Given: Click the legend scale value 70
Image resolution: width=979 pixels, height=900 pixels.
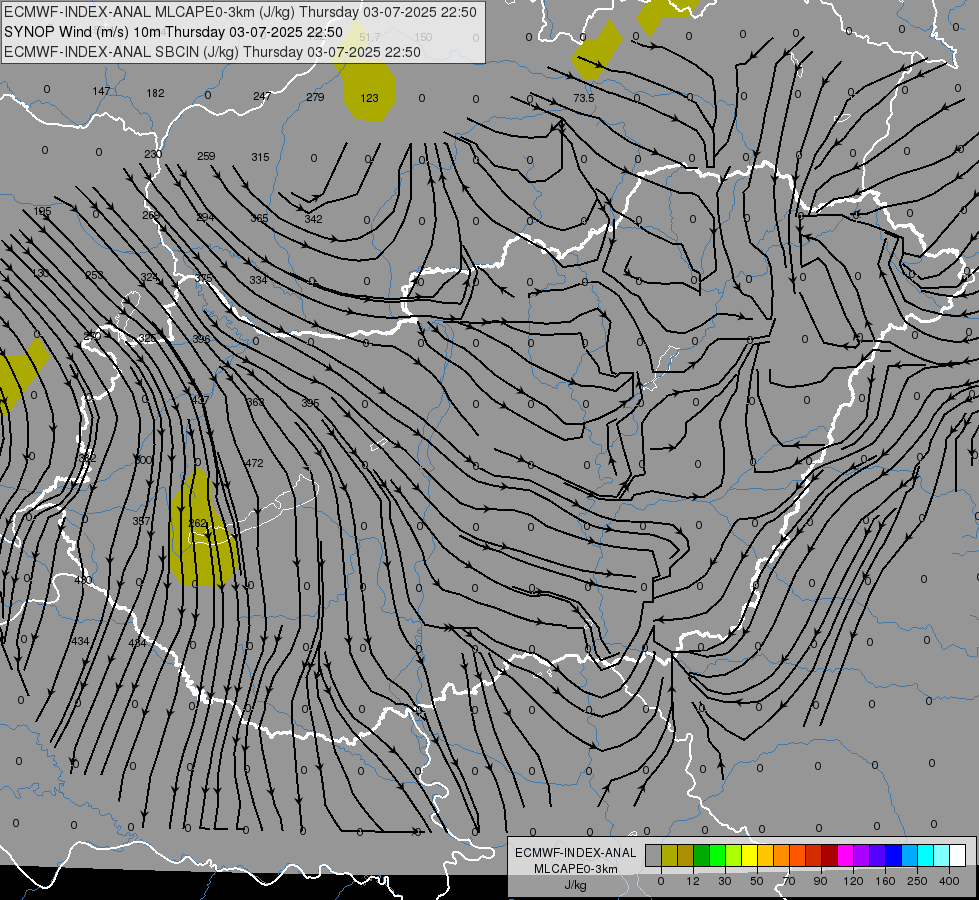Looking at the screenshot, I should click(789, 881).
